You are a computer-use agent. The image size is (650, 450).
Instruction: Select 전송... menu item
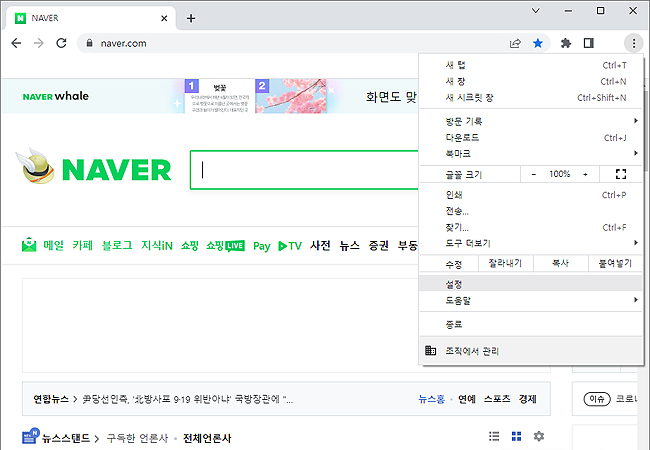tap(531, 211)
